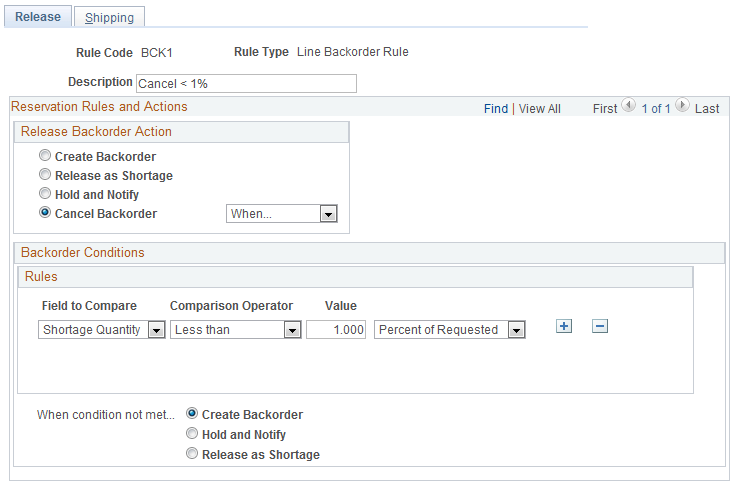Add a new rule row with plus icon
The height and width of the screenshot is (490, 739).
pos(564,326)
